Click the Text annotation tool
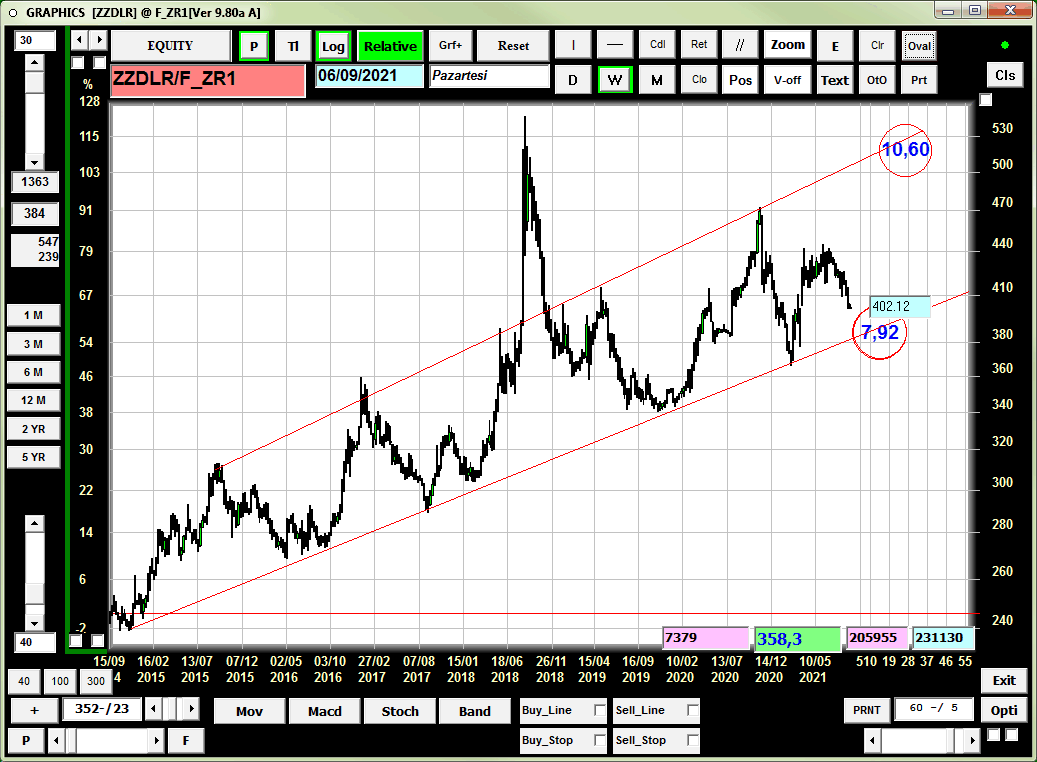 tap(835, 80)
